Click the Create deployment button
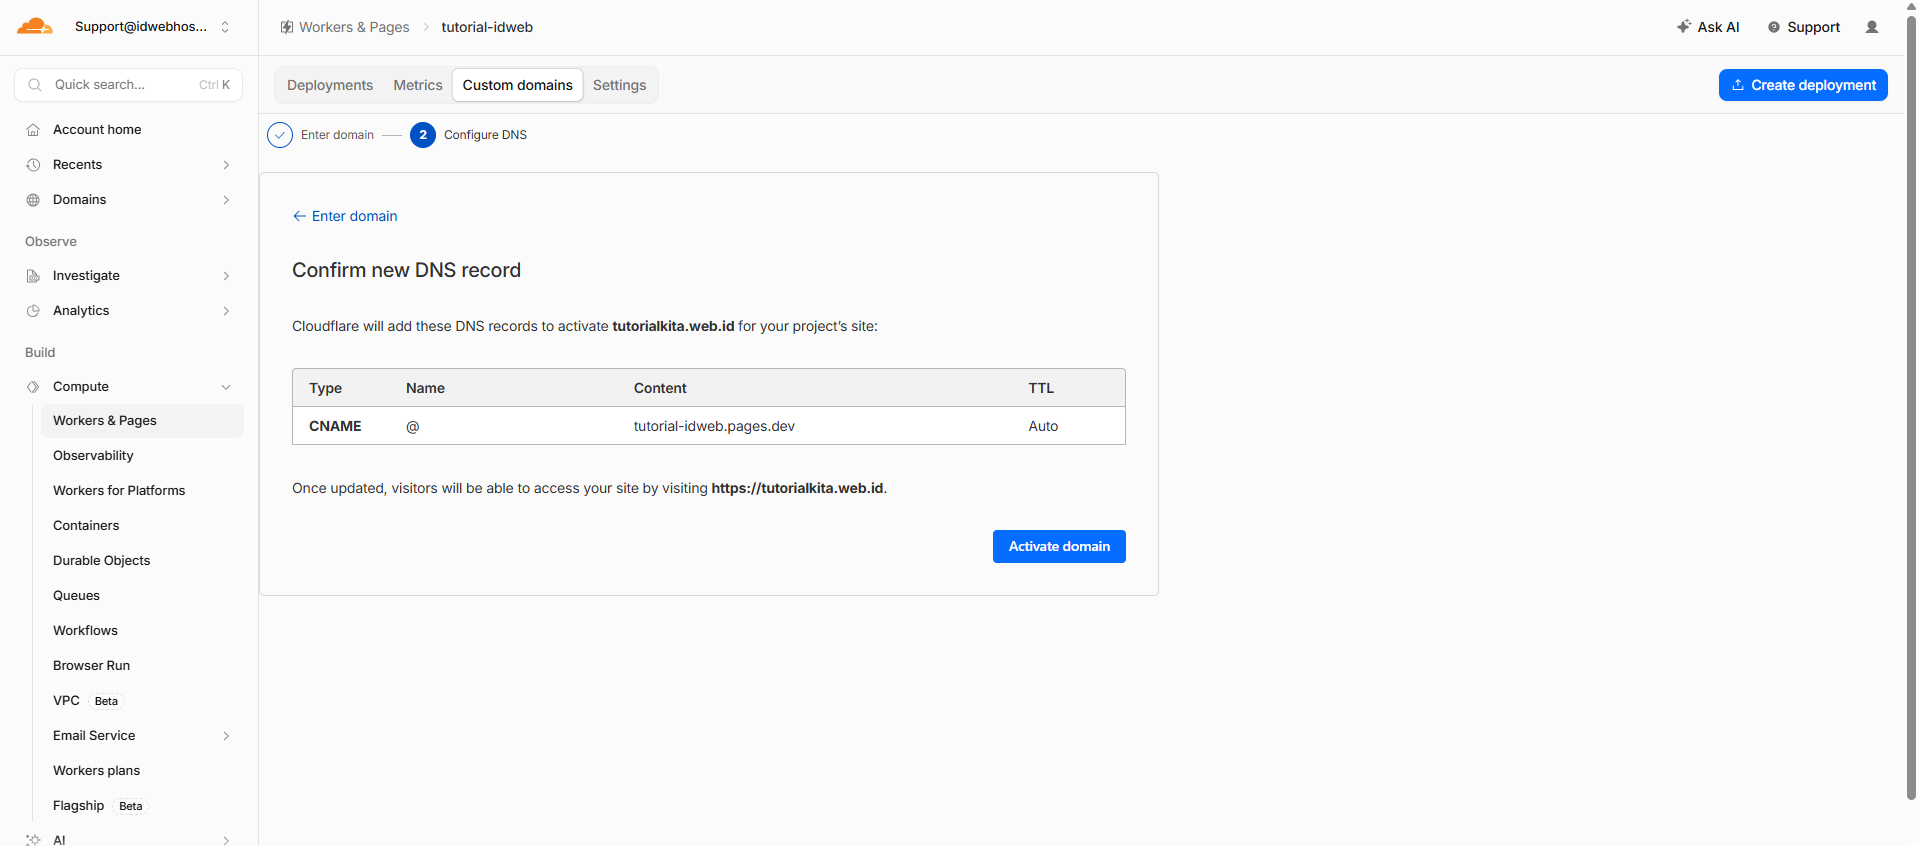Screen dimensions: 1919x846 coord(1803,85)
